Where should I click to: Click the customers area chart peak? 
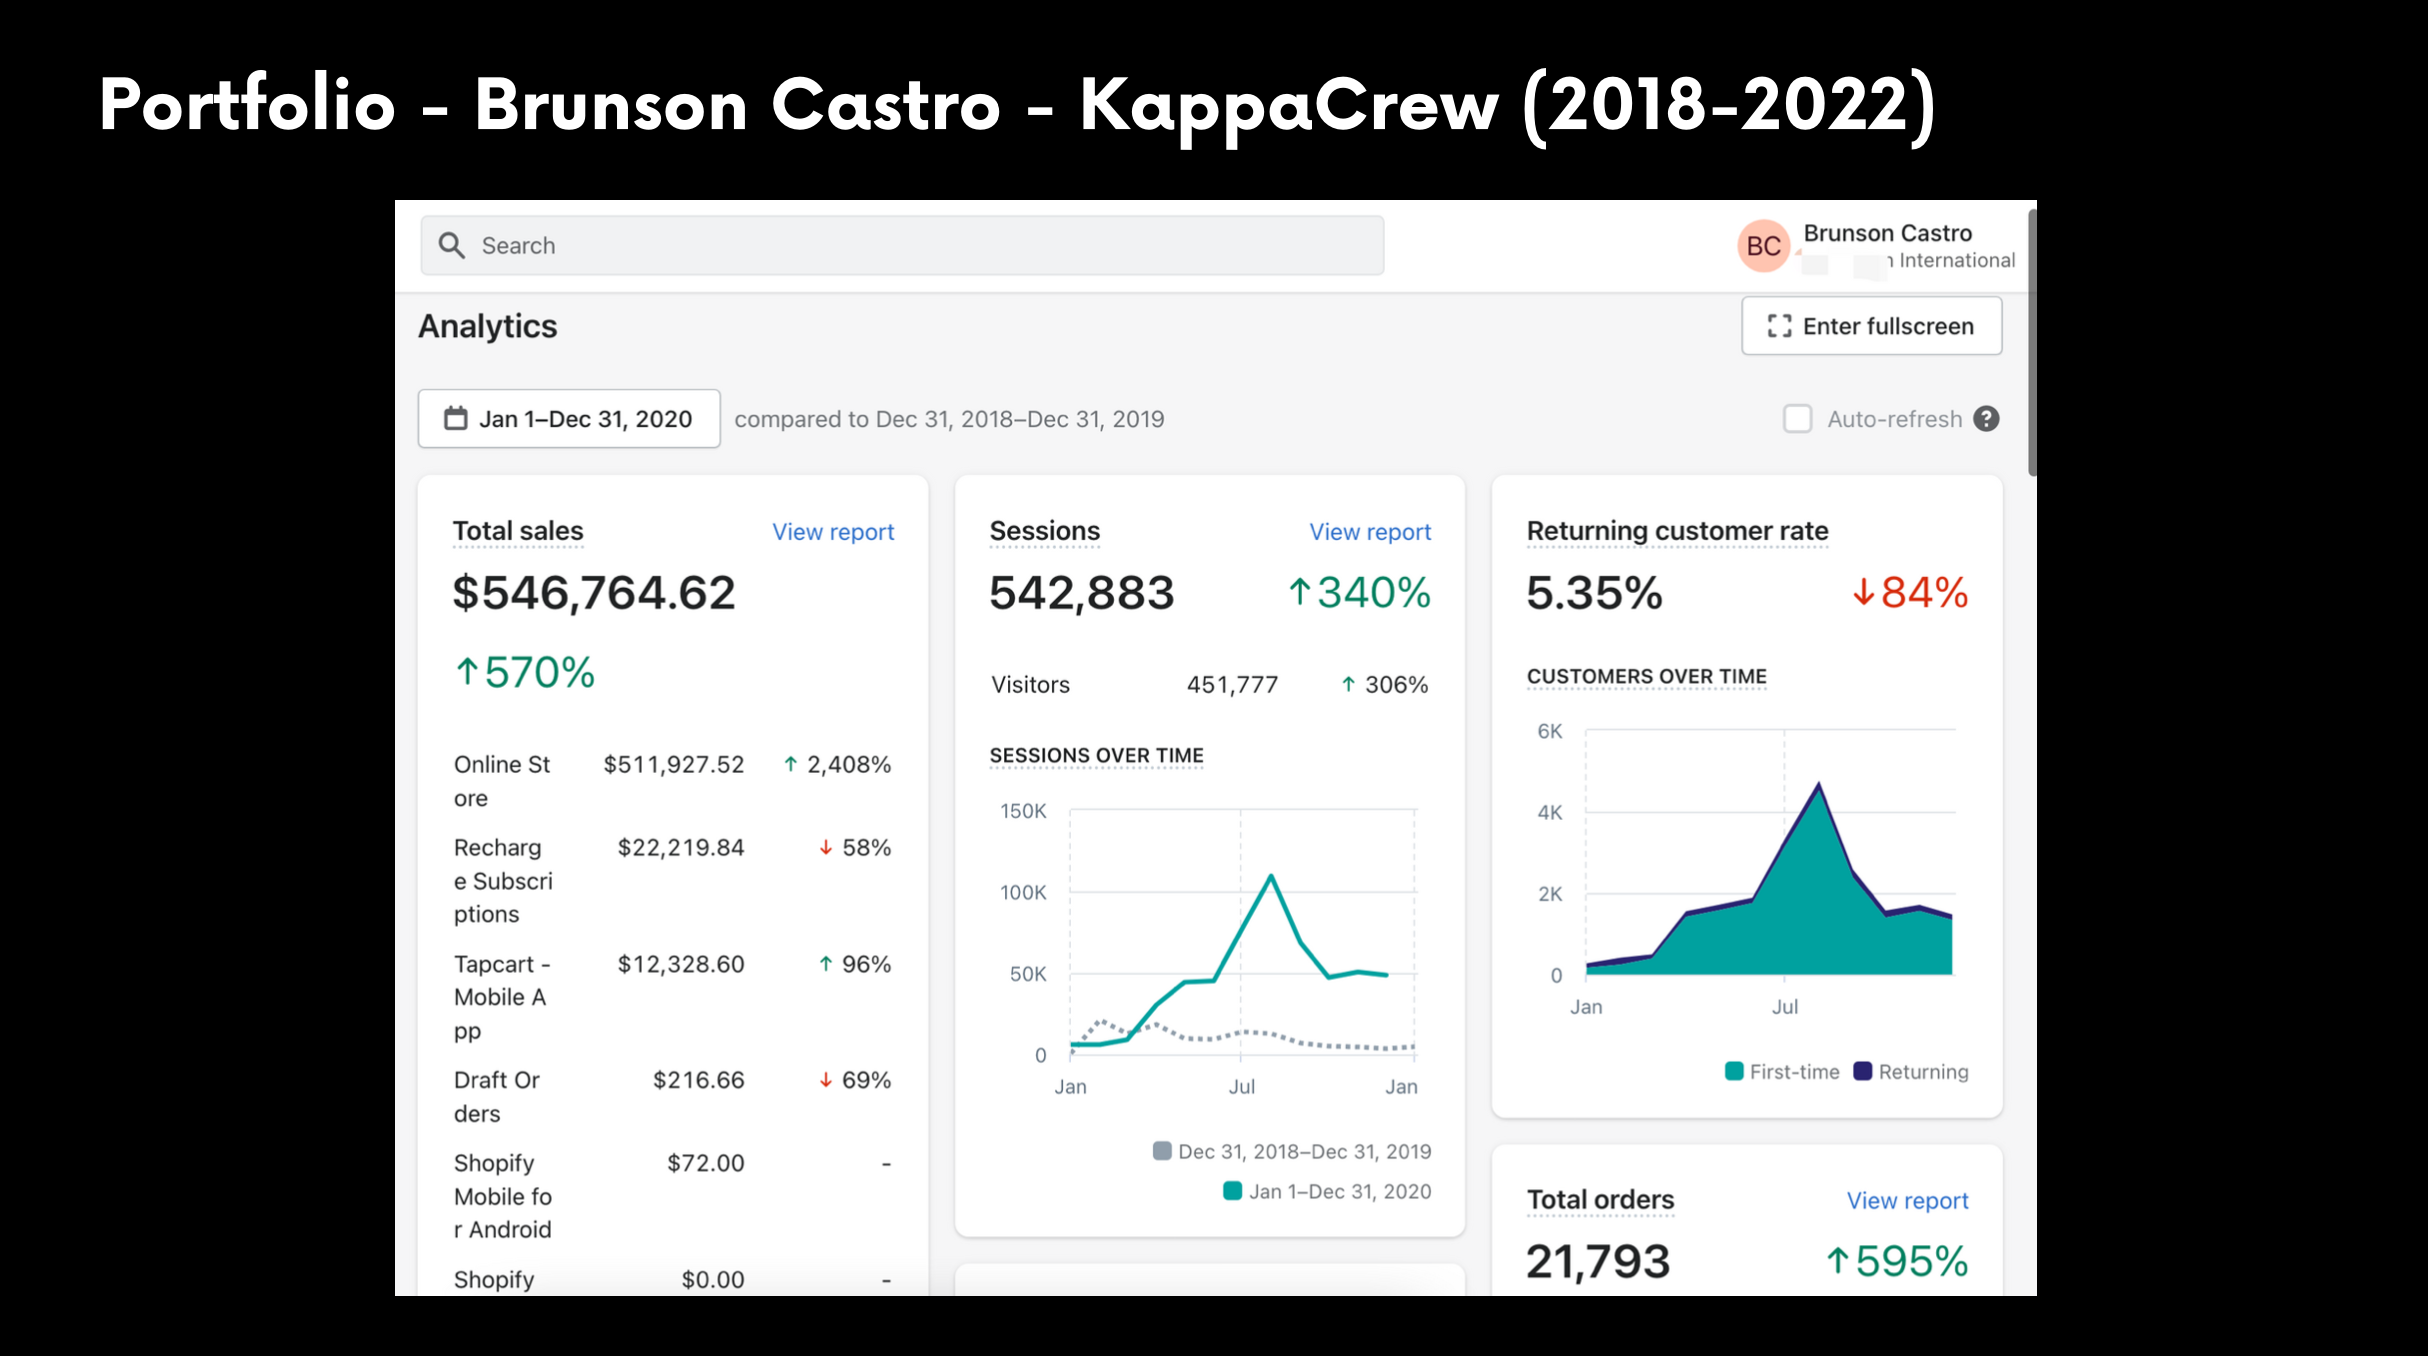[x=1818, y=785]
